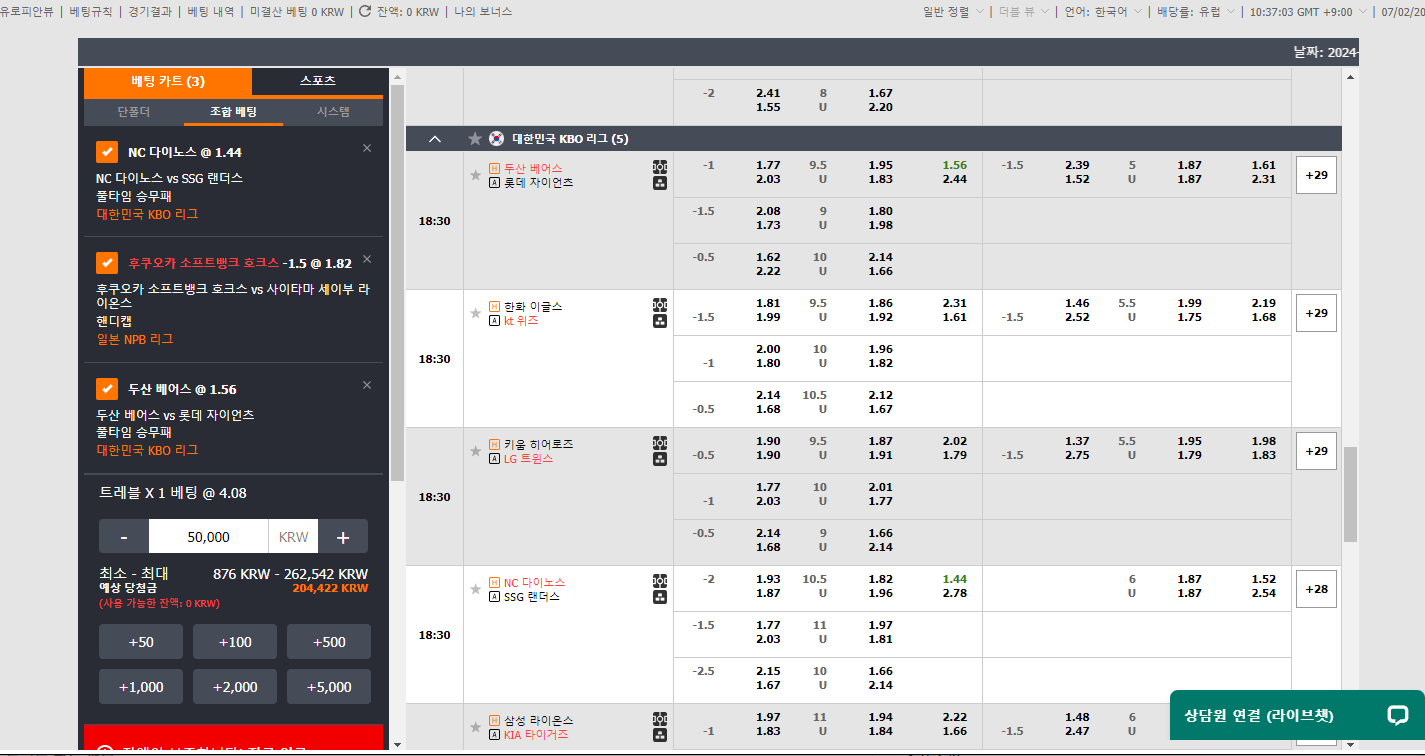Increase stake with the plus button
Image resolution: width=1425 pixels, height=756 pixels.
343,537
